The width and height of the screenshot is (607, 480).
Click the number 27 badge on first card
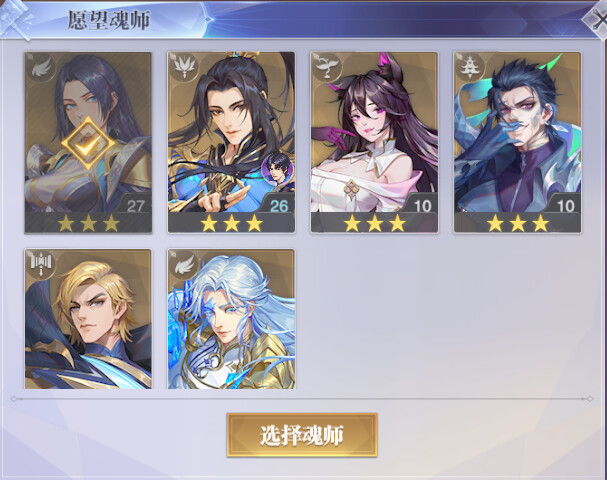pyautogui.click(x=135, y=206)
